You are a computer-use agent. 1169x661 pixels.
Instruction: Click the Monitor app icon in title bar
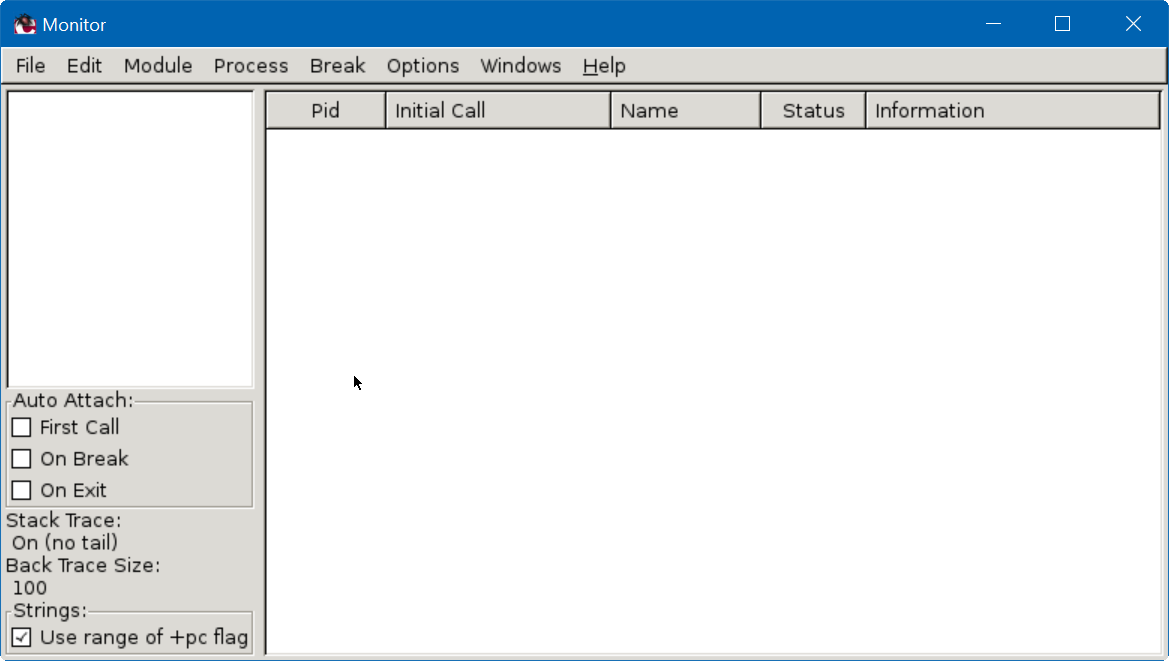[25, 25]
